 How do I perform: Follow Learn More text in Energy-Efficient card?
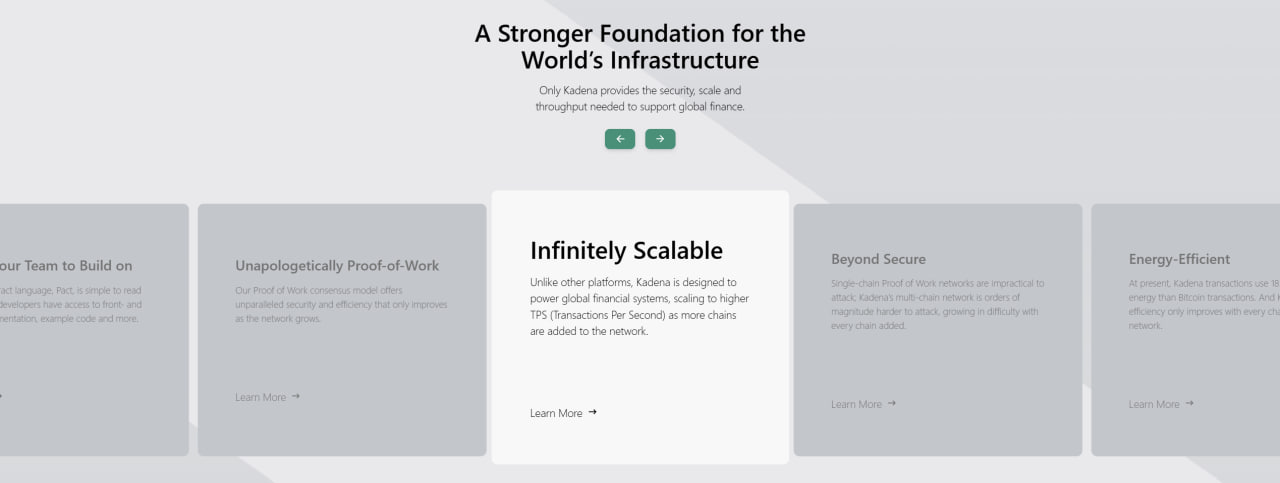coord(1154,404)
